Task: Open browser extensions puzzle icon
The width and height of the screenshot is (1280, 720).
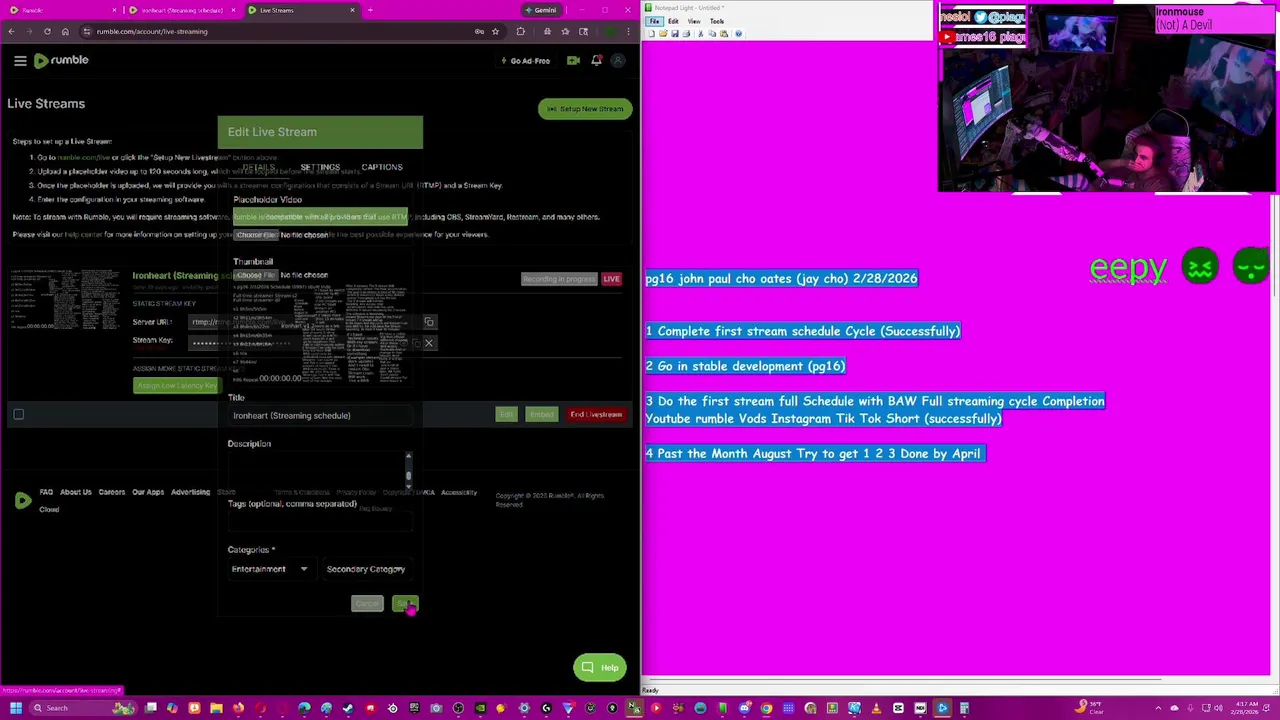Action: [520, 31]
